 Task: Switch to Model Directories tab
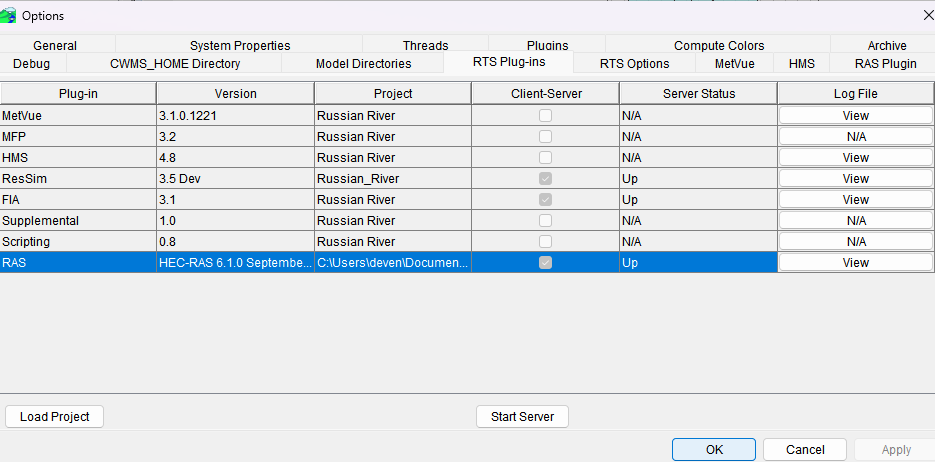tap(363, 63)
